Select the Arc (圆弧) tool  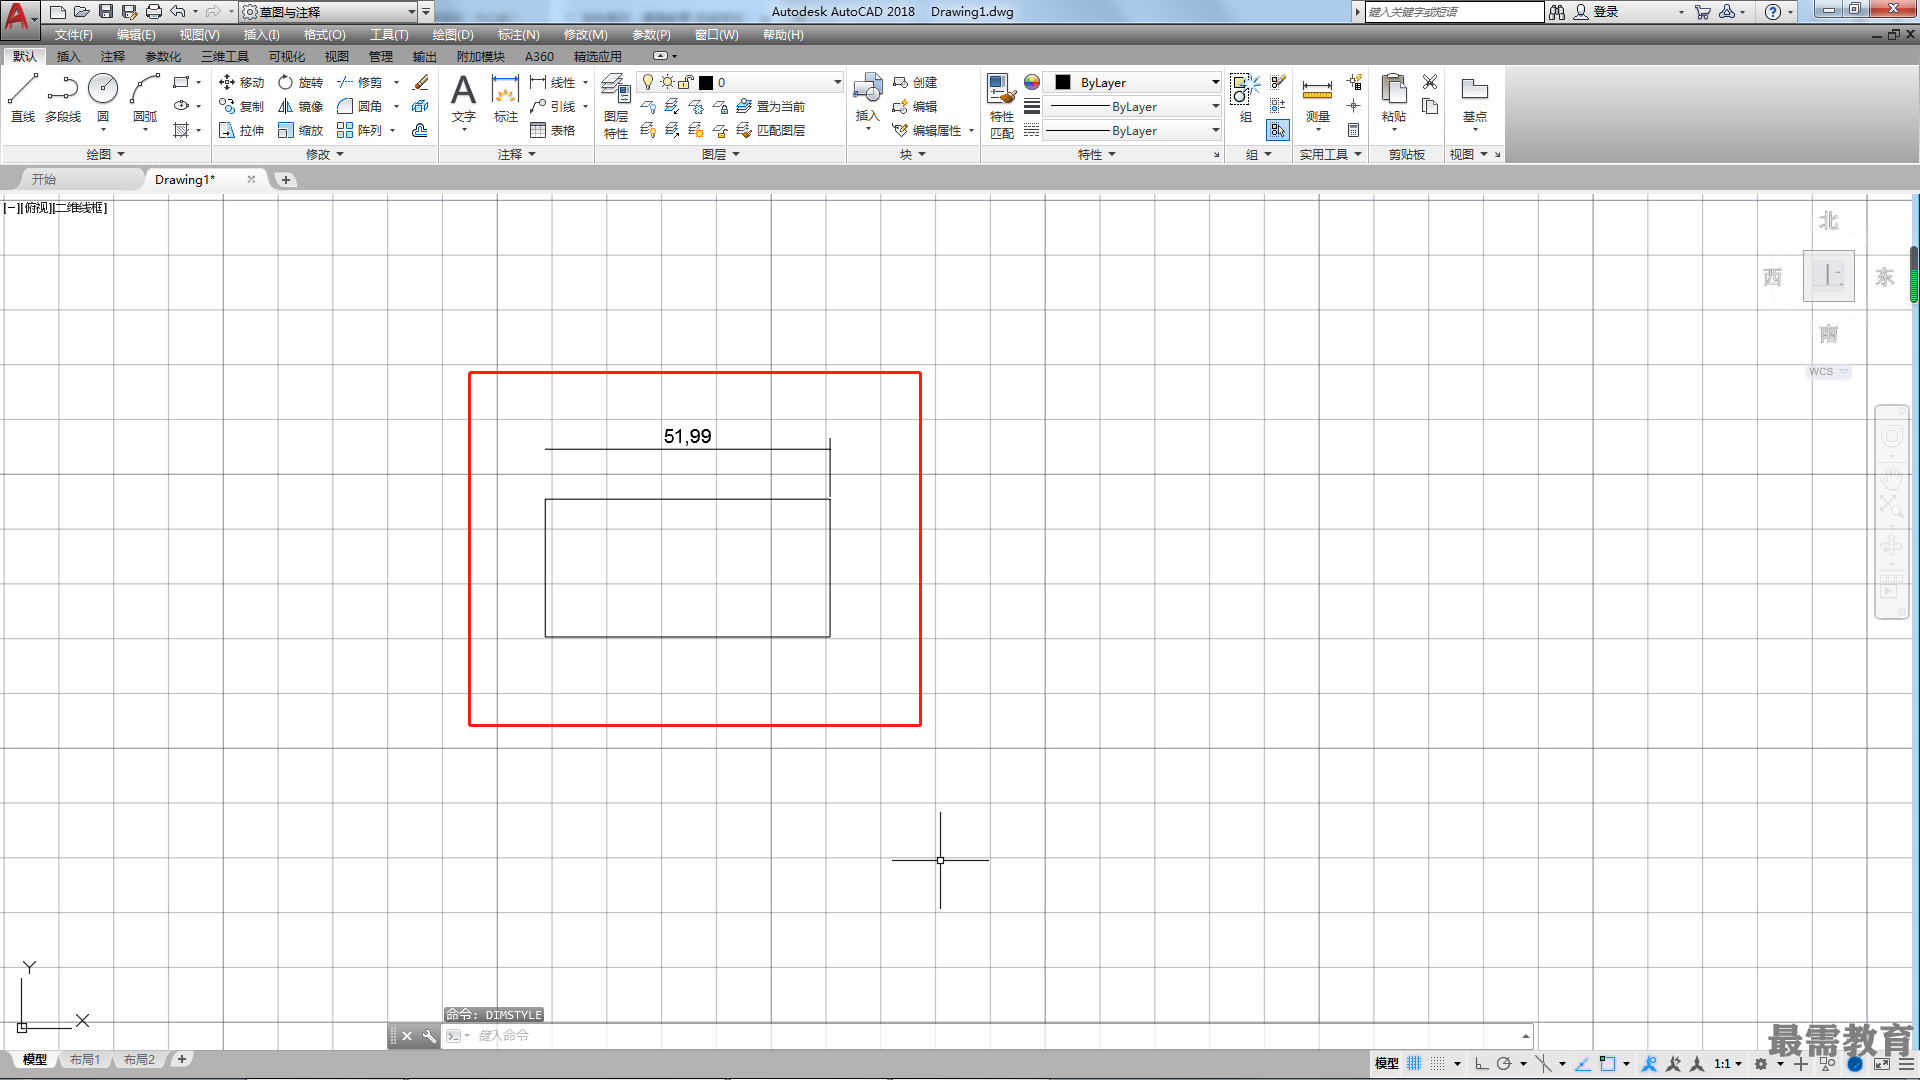145,97
